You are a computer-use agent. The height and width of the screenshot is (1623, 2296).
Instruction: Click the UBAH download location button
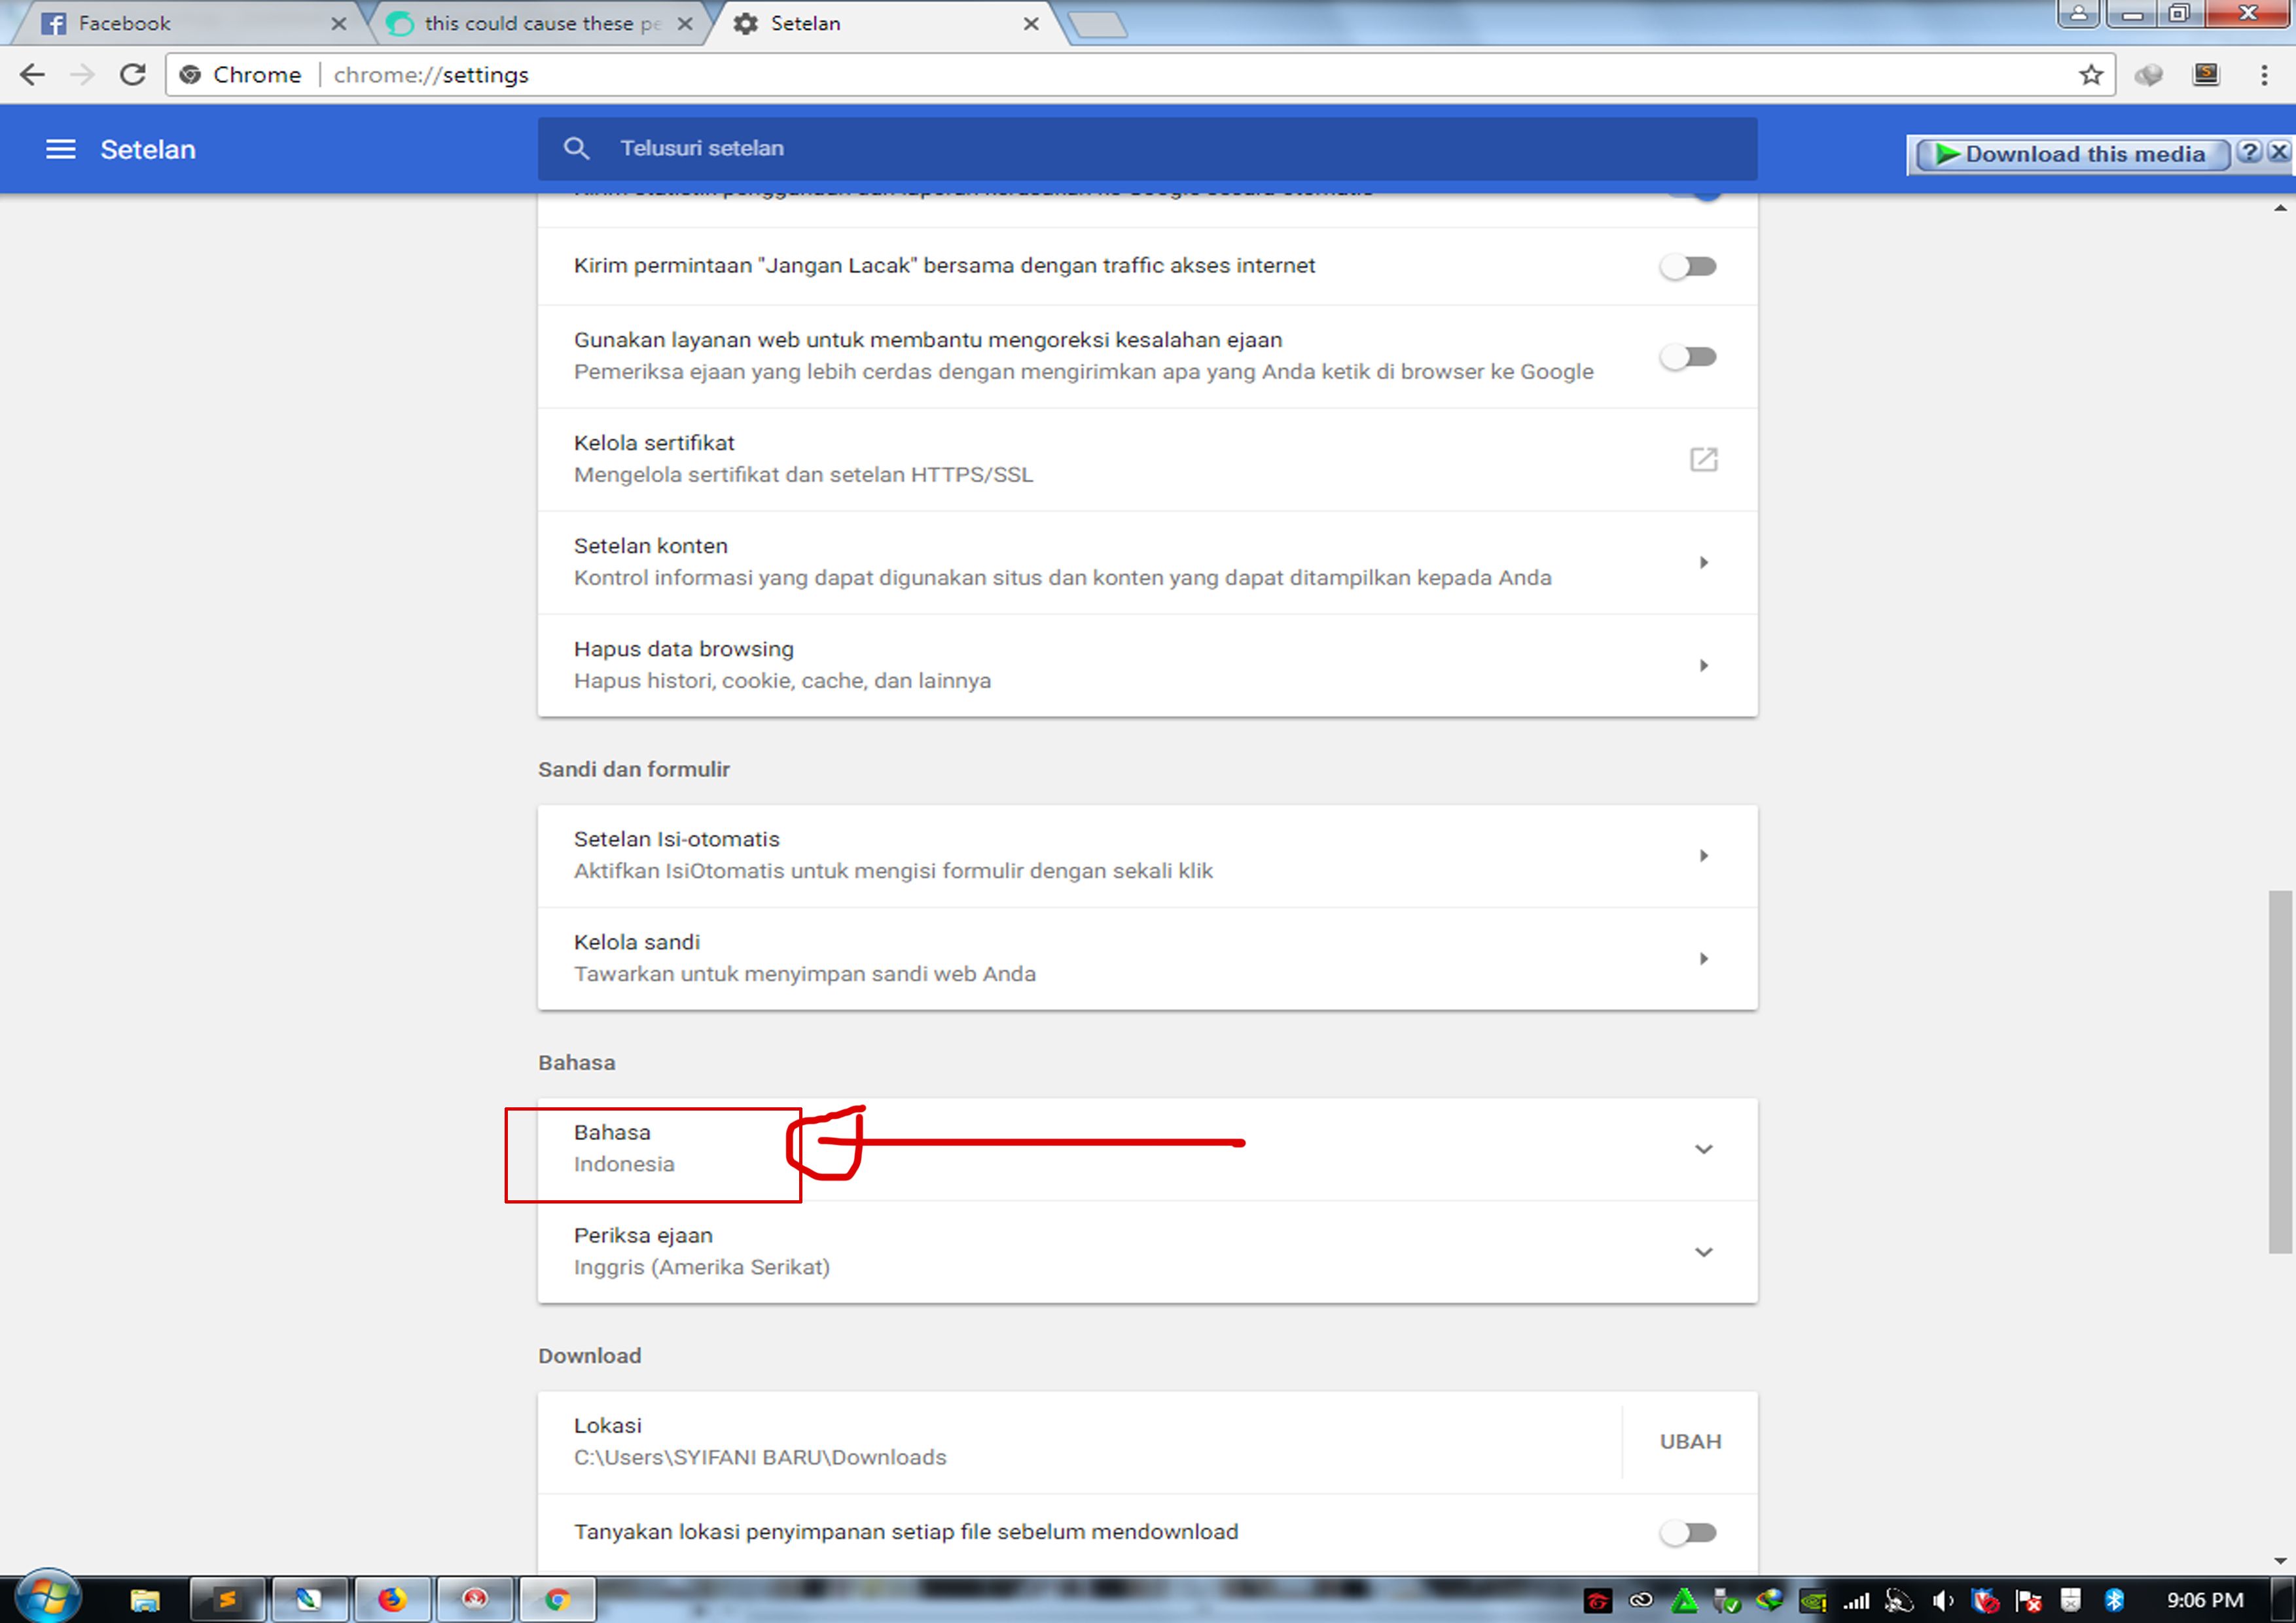pos(1690,1441)
